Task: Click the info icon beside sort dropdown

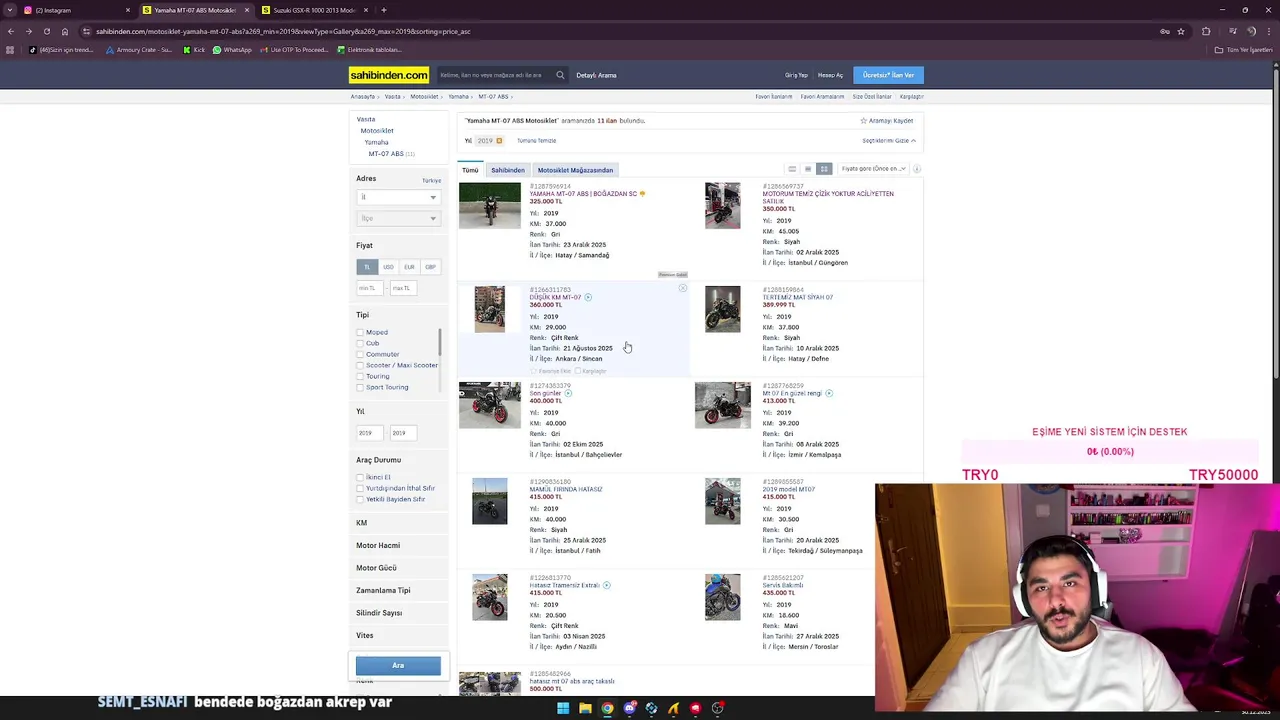Action: 917,169
